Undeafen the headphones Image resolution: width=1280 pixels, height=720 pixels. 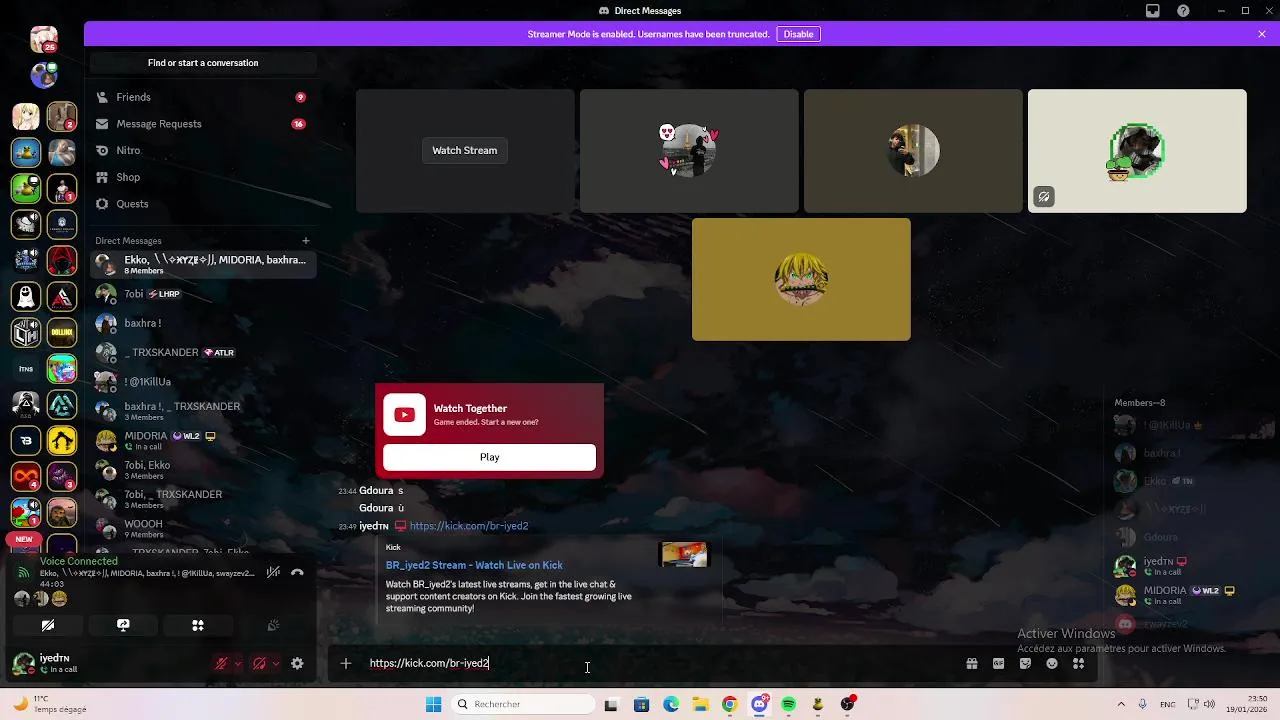coord(259,663)
